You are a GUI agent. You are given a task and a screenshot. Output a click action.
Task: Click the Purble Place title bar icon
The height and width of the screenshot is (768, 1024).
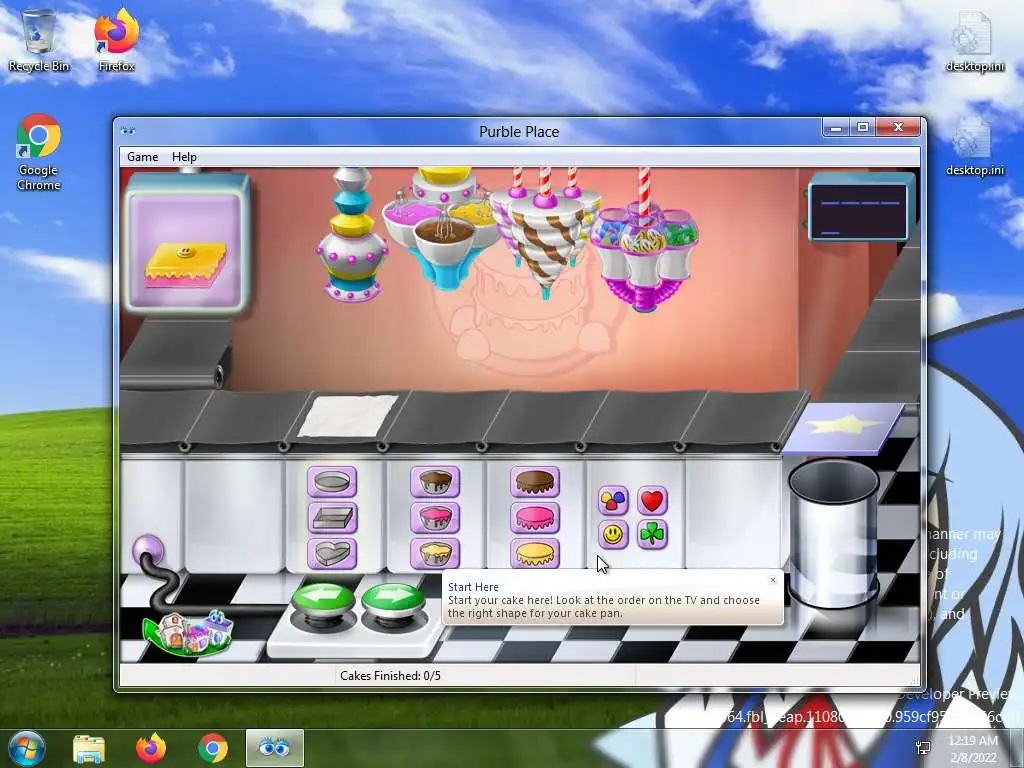128,131
